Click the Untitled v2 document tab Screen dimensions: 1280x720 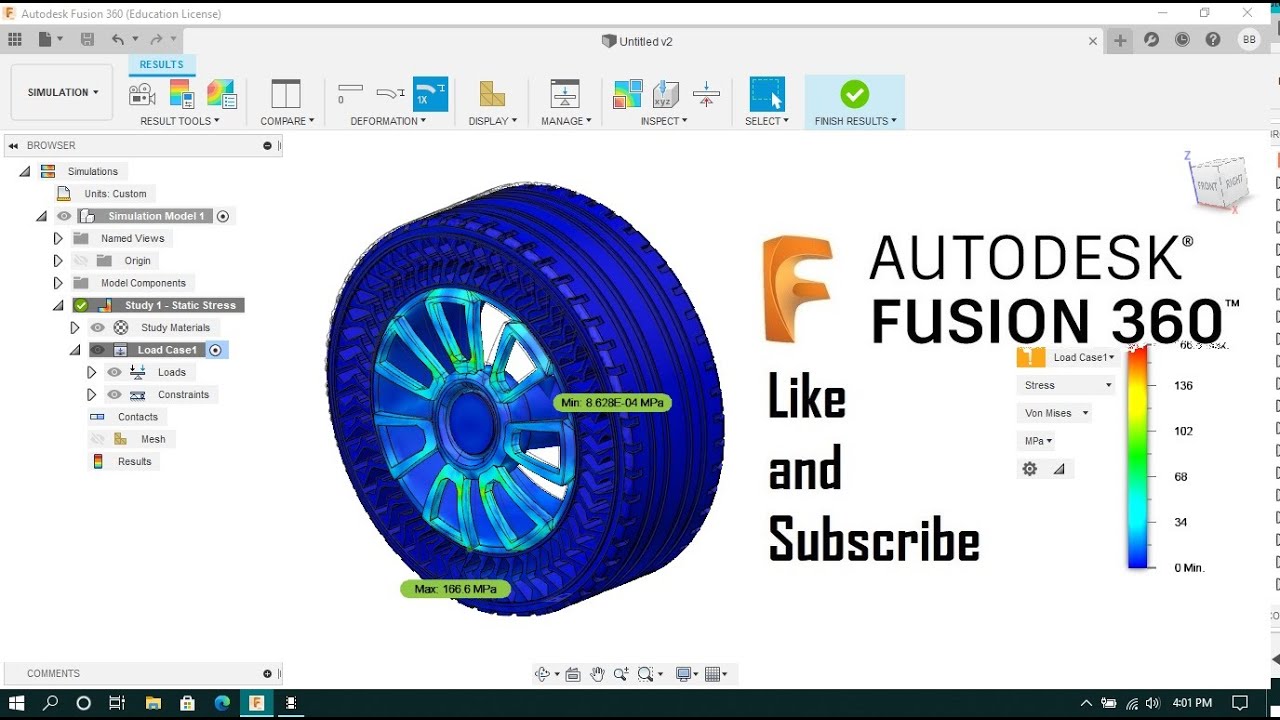pos(636,41)
